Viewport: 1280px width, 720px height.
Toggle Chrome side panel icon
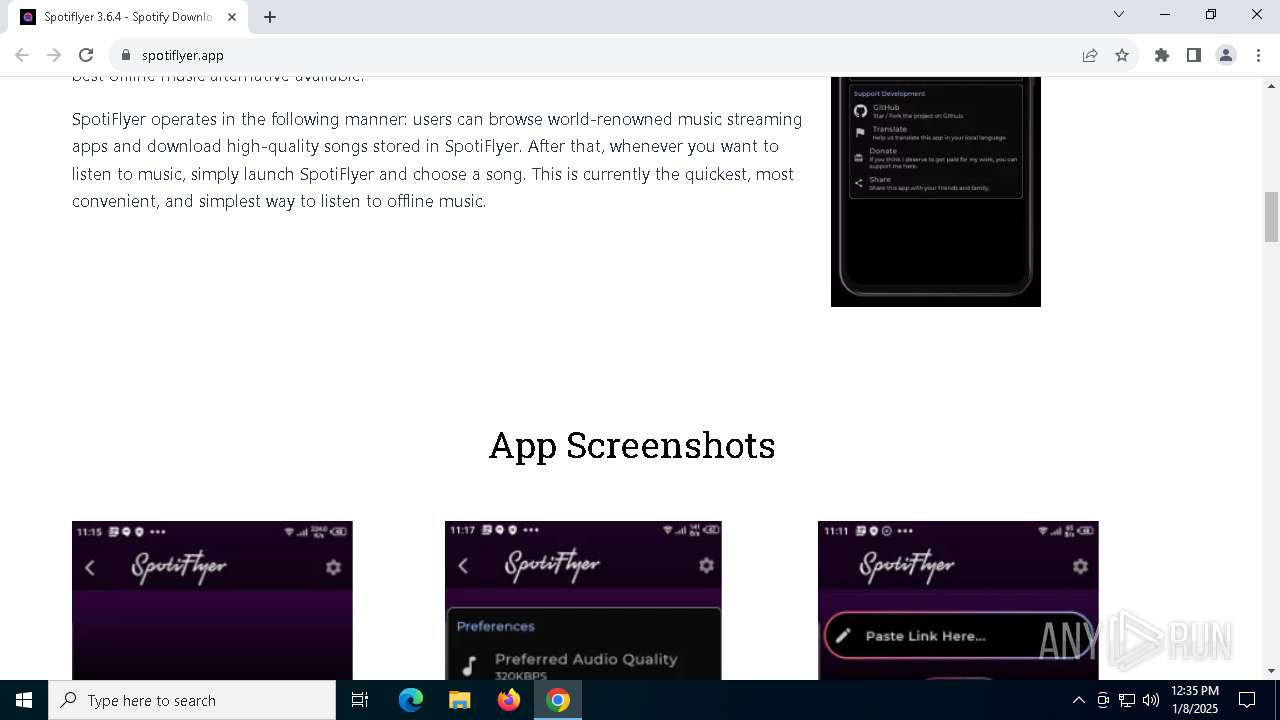pos(1194,55)
